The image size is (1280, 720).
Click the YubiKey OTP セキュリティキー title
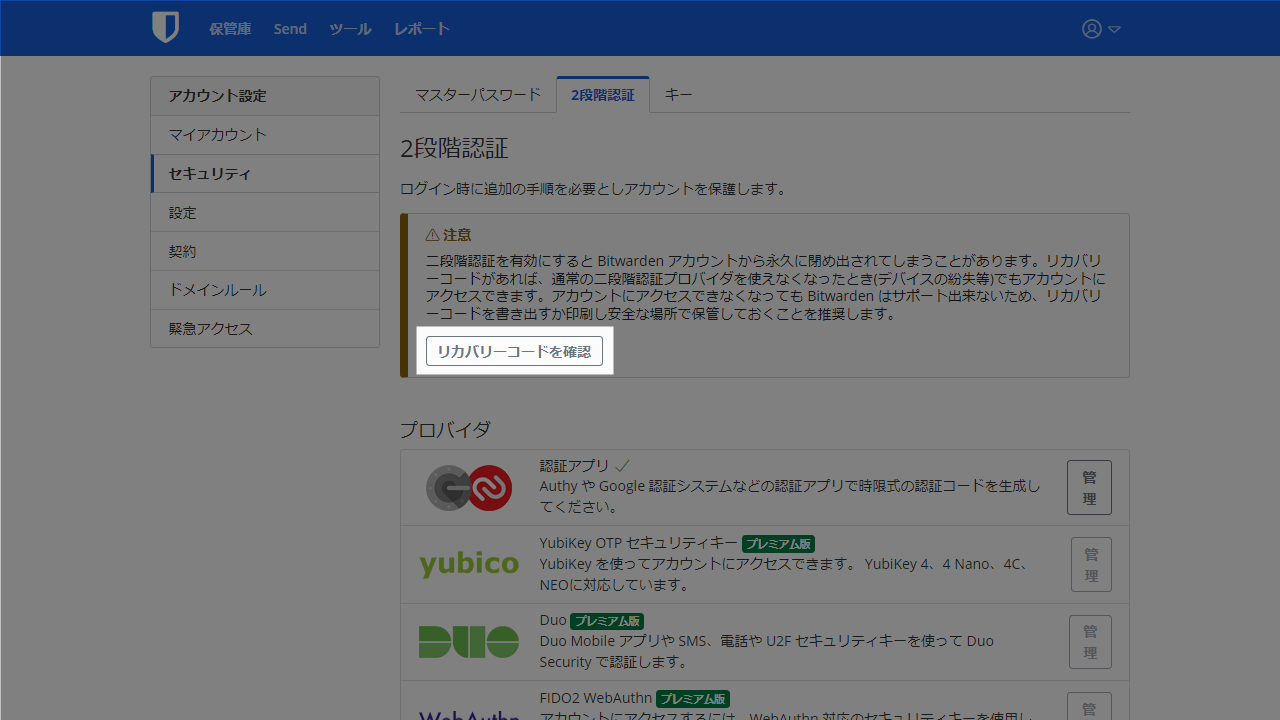[638, 543]
